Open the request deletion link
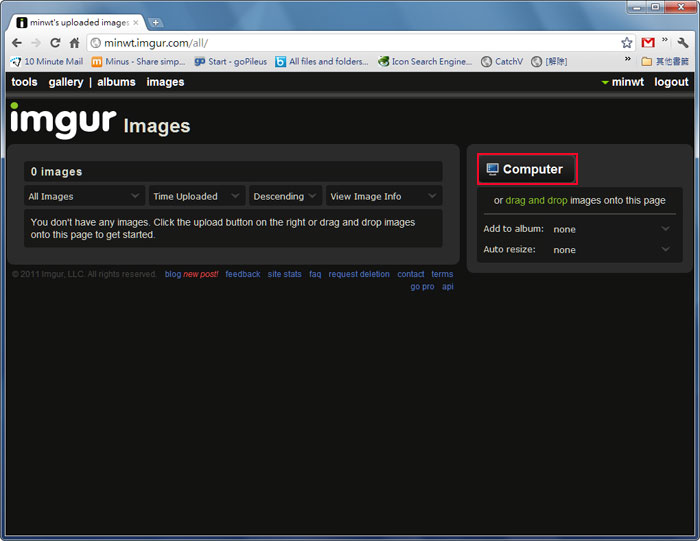Viewport: 700px width, 541px height. [x=359, y=274]
